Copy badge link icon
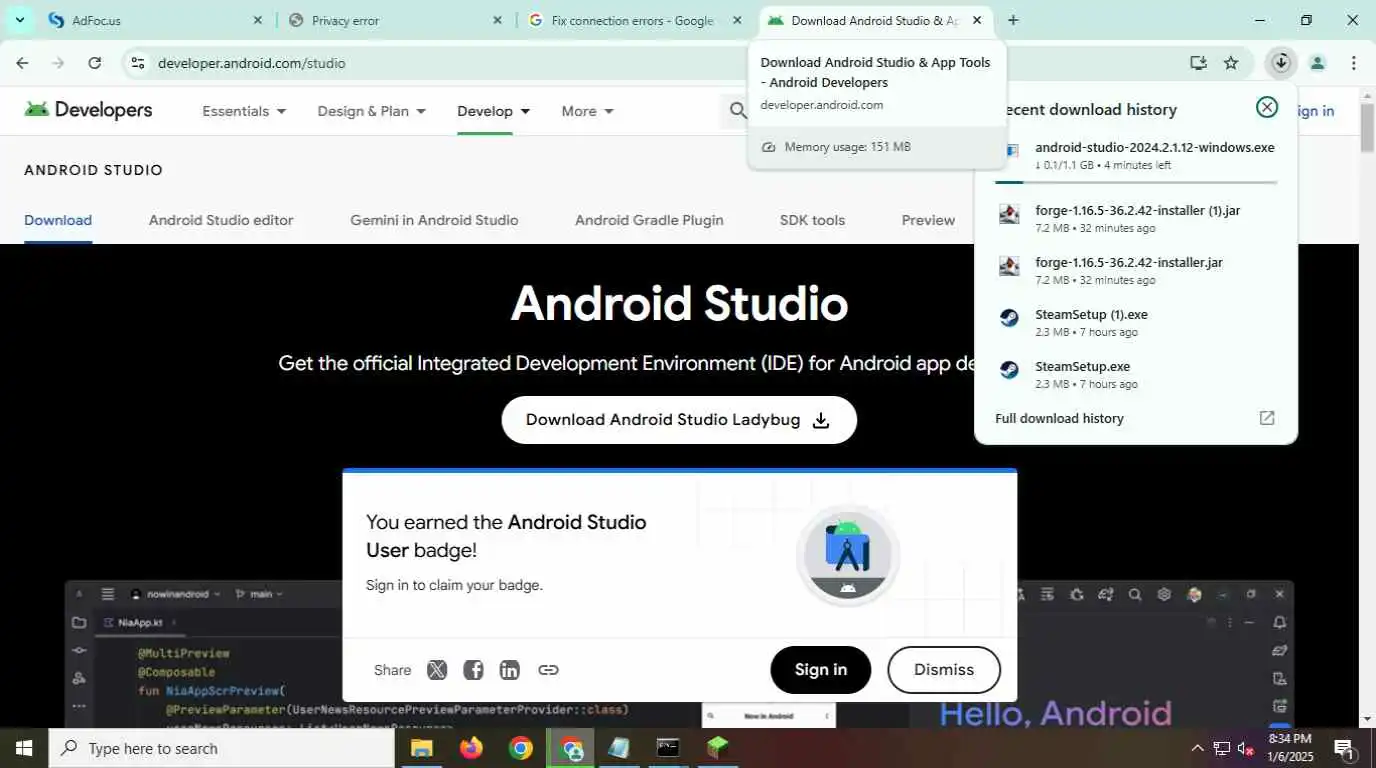 point(548,670)
